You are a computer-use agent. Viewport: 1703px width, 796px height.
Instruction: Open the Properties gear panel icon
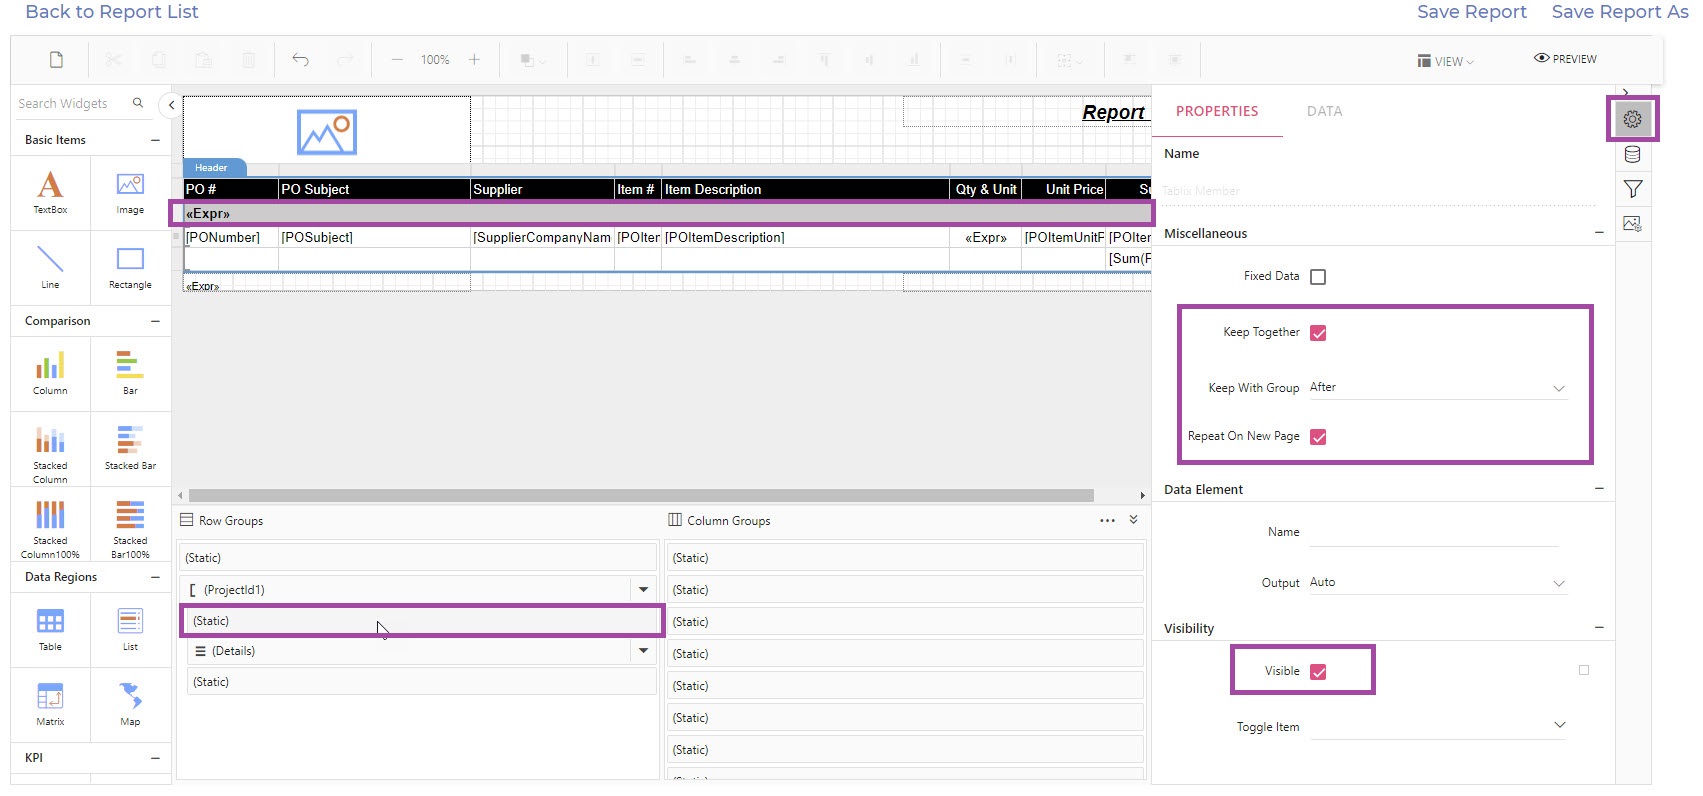(1632, 119)
